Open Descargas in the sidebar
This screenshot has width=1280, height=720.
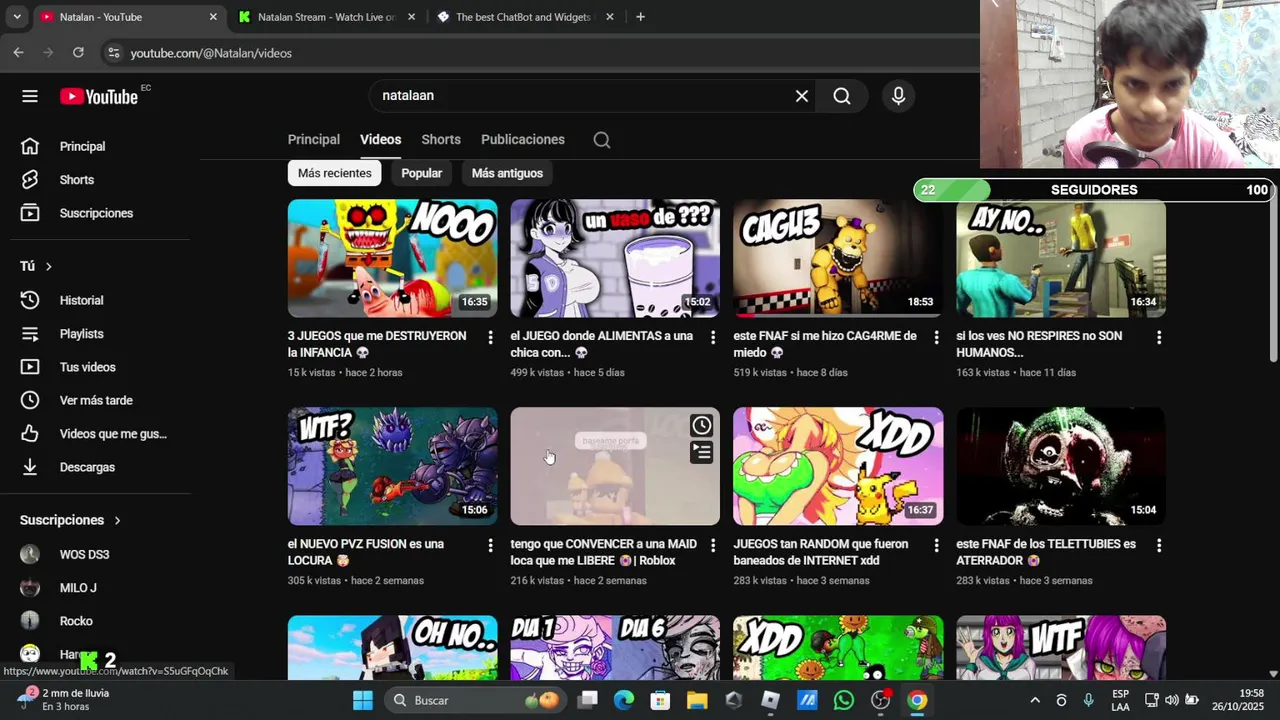tap(87, 467)
